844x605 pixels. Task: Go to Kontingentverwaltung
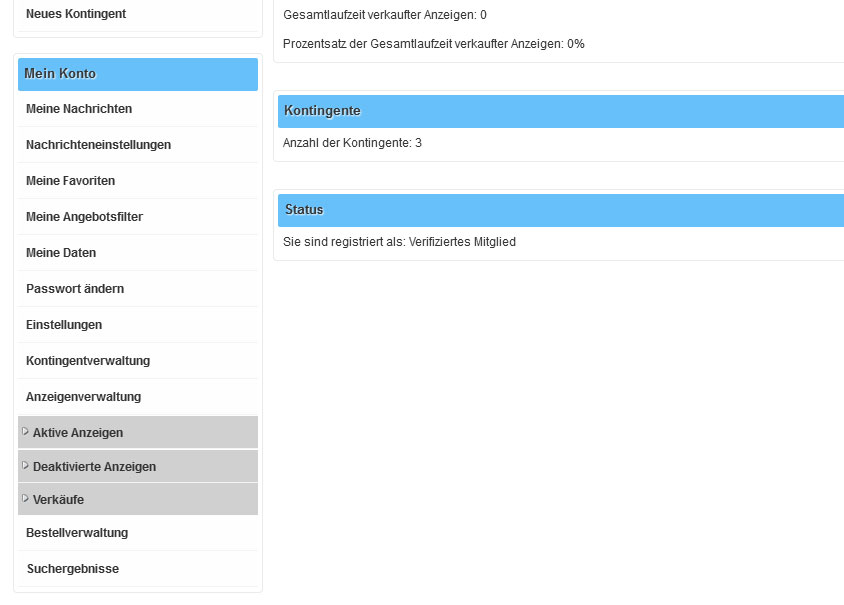point(138,361)
